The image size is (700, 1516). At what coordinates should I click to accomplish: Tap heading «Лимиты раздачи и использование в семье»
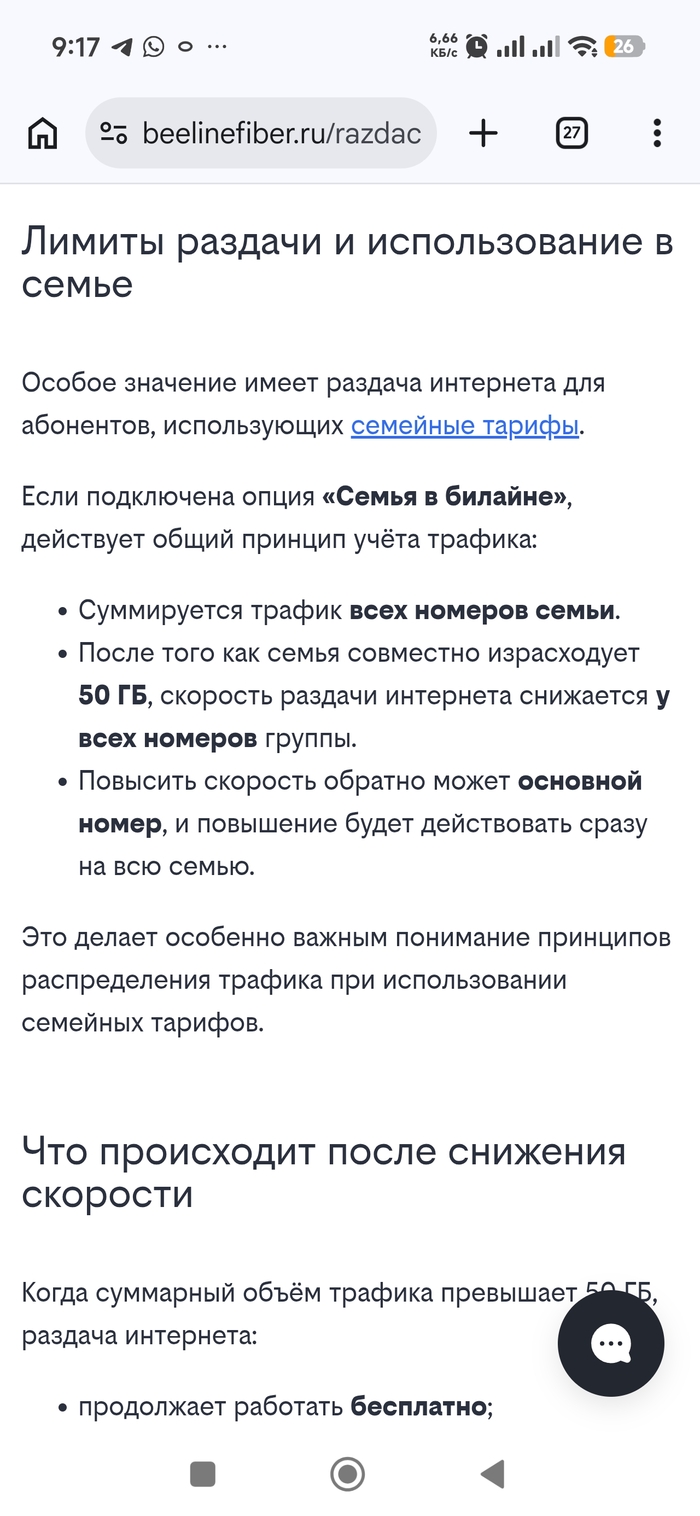tap(347, 263)
